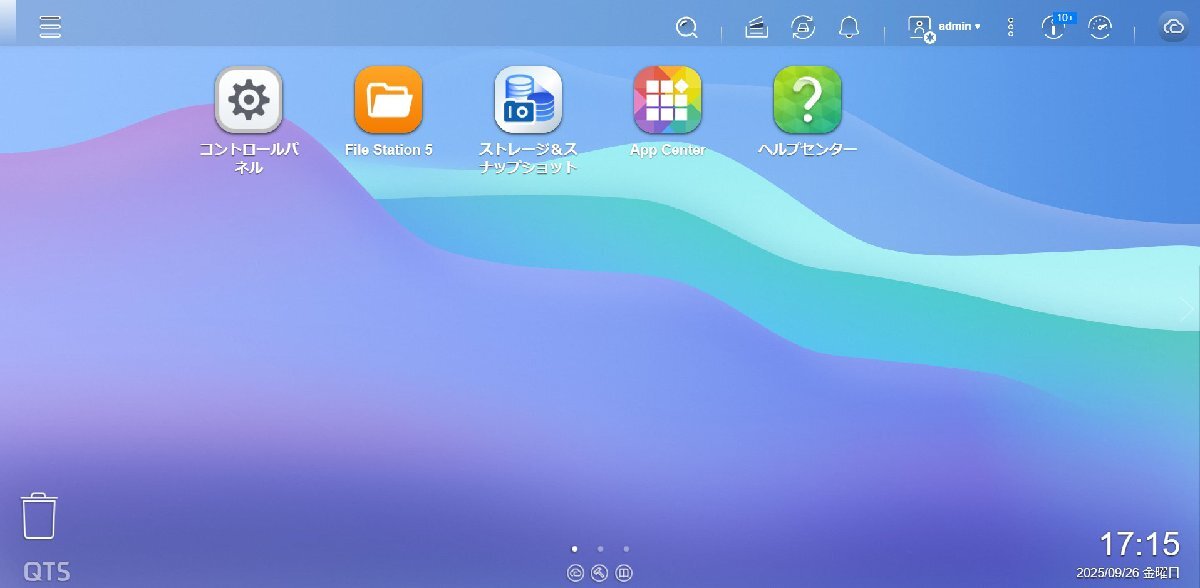Open the search magnifier in the top bar
This screenshot has height=588, width=1200.
(x=686, y=28)
